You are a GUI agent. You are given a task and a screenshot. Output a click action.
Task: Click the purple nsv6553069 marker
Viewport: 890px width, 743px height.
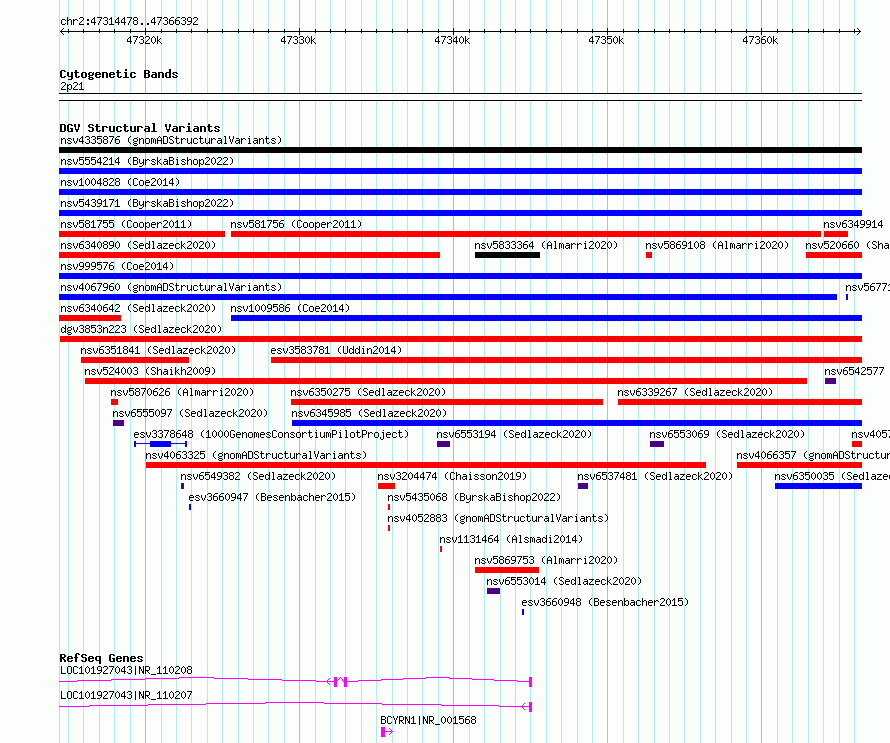pos(657,444)
